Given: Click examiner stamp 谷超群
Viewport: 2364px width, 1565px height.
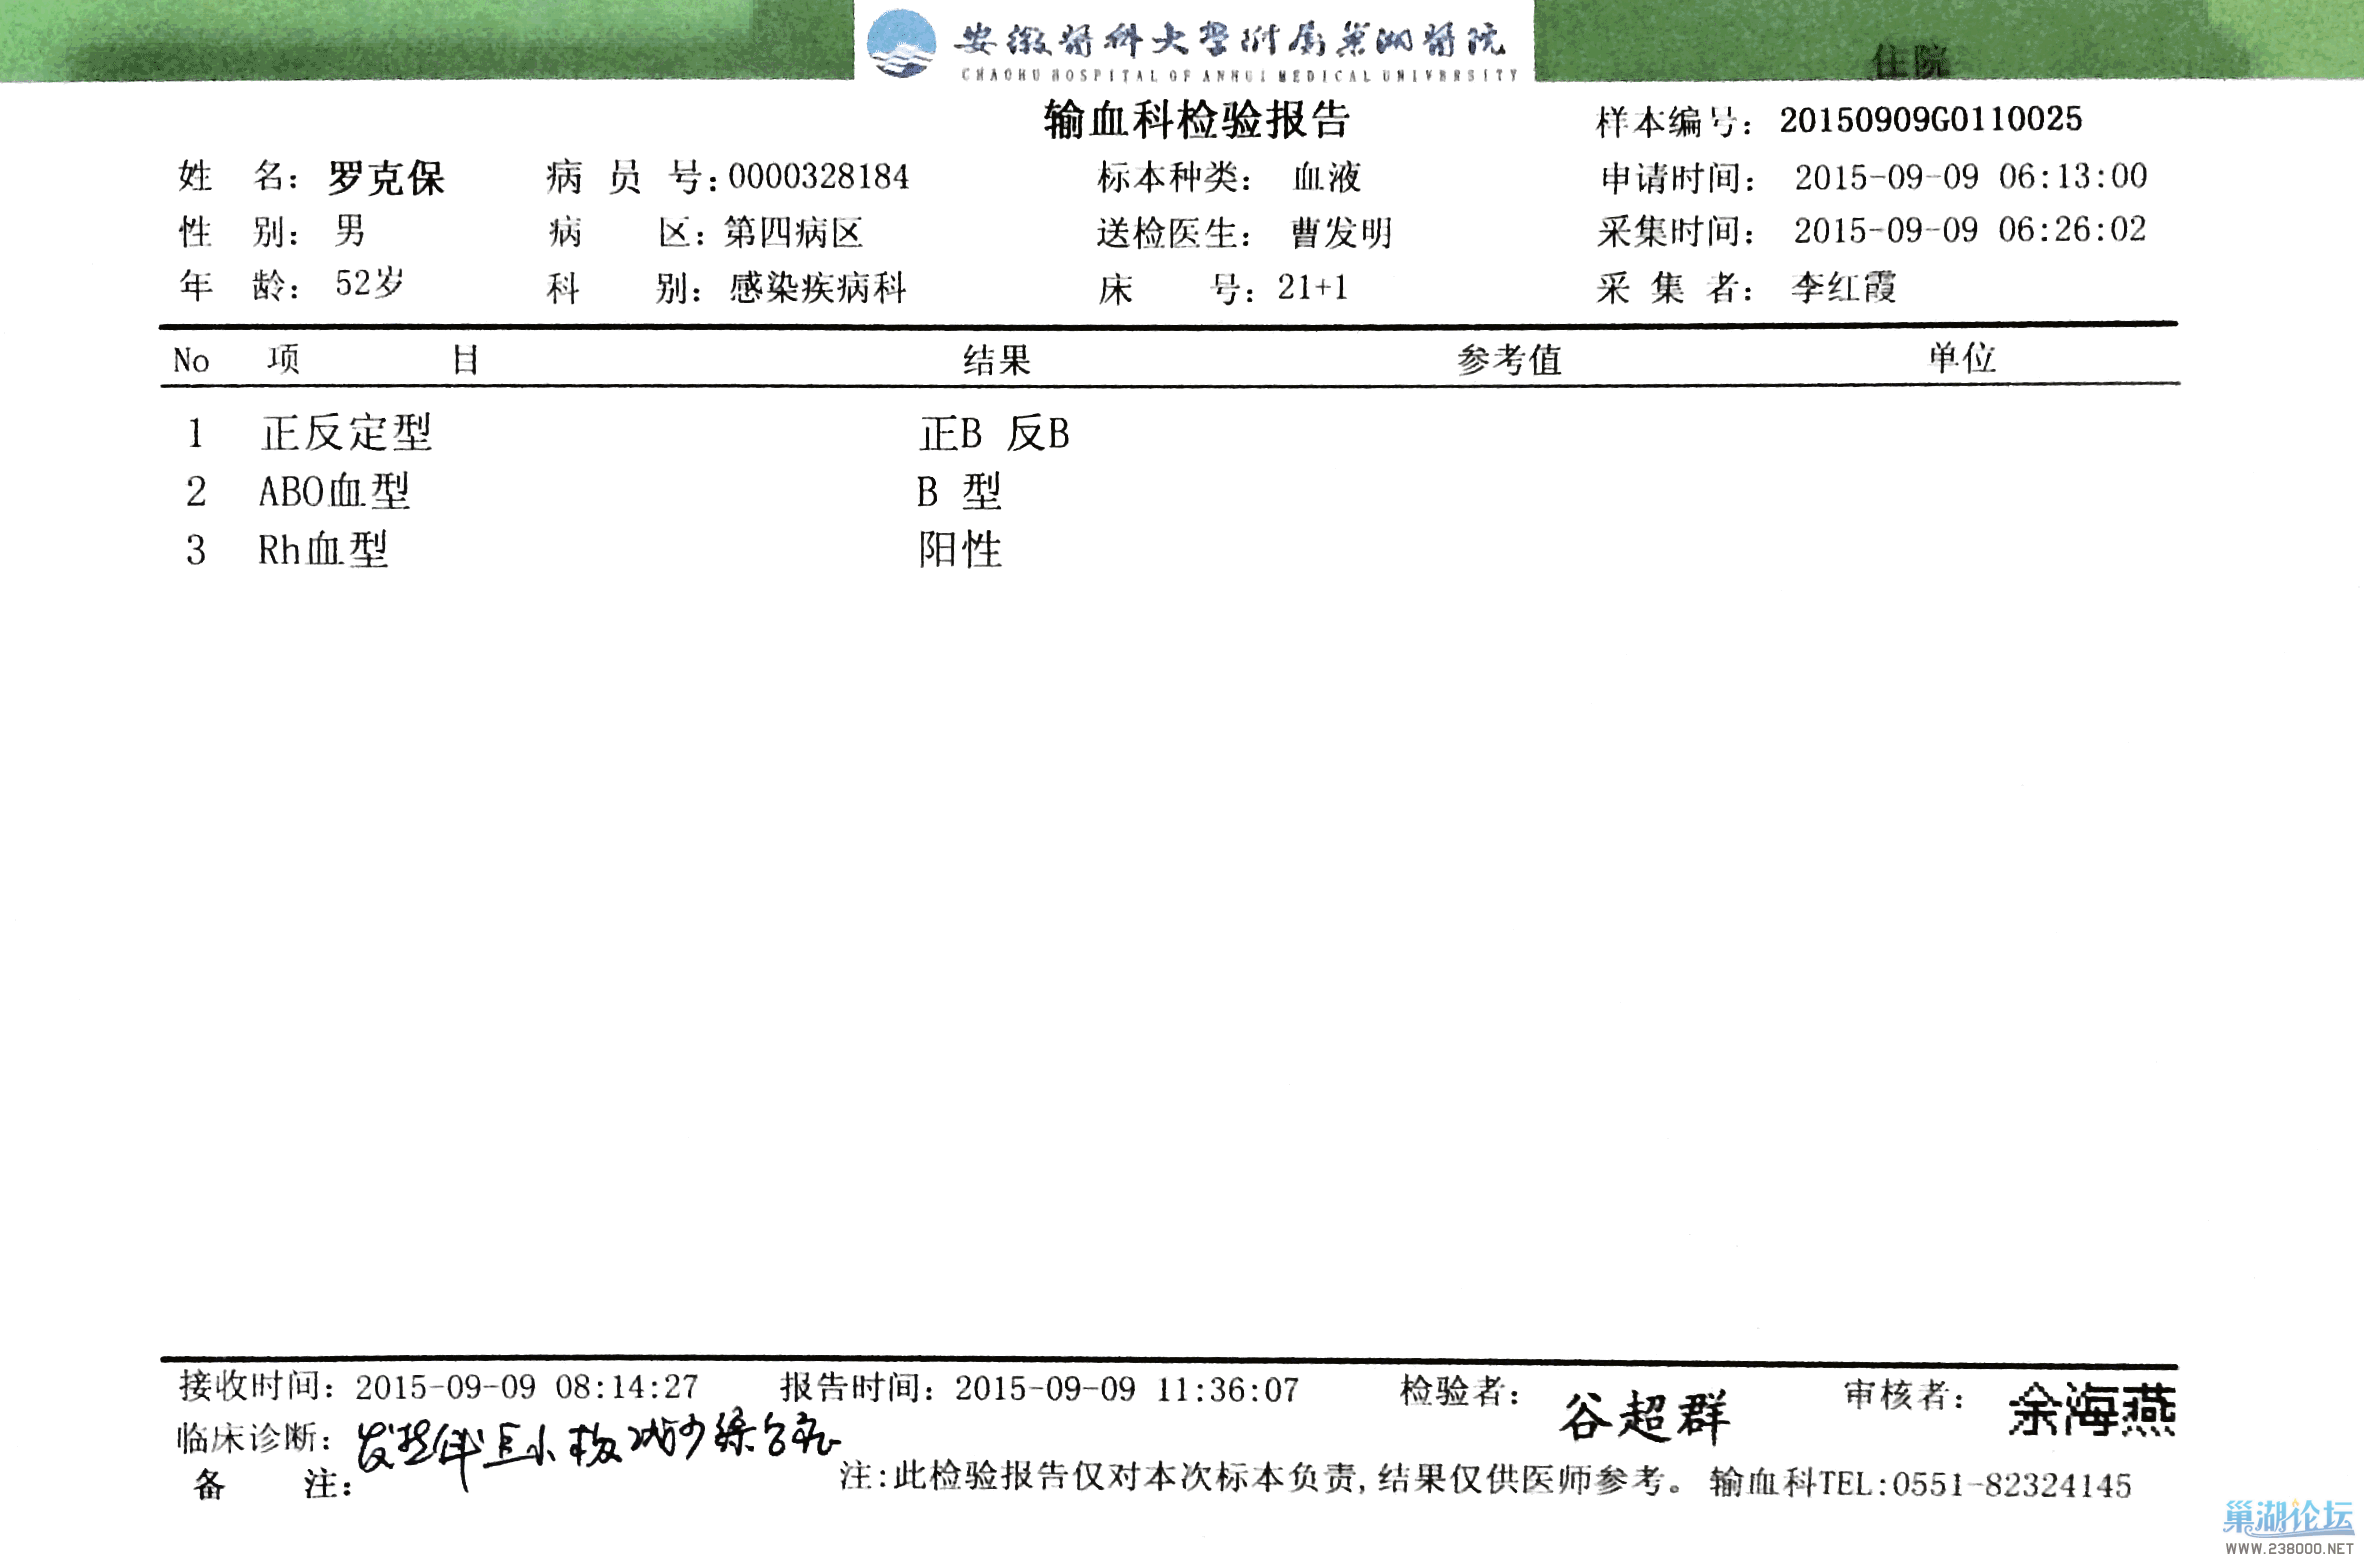Looking at the screenshot, I should click(1644, 1417).
